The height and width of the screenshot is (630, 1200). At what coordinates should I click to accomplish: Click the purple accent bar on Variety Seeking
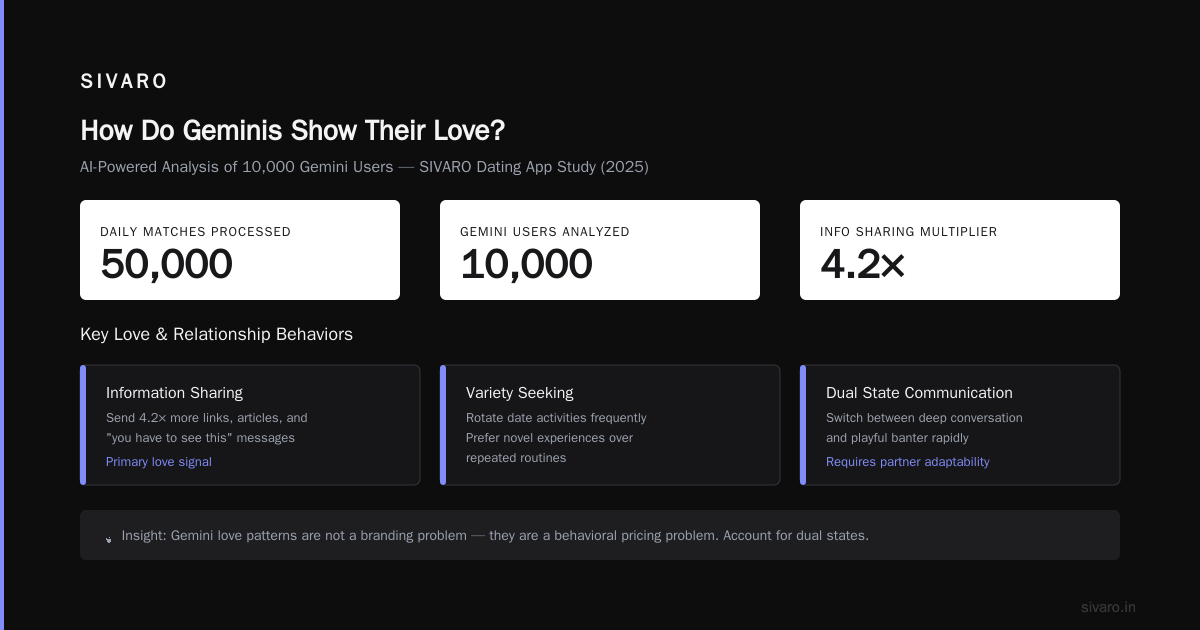443,425
